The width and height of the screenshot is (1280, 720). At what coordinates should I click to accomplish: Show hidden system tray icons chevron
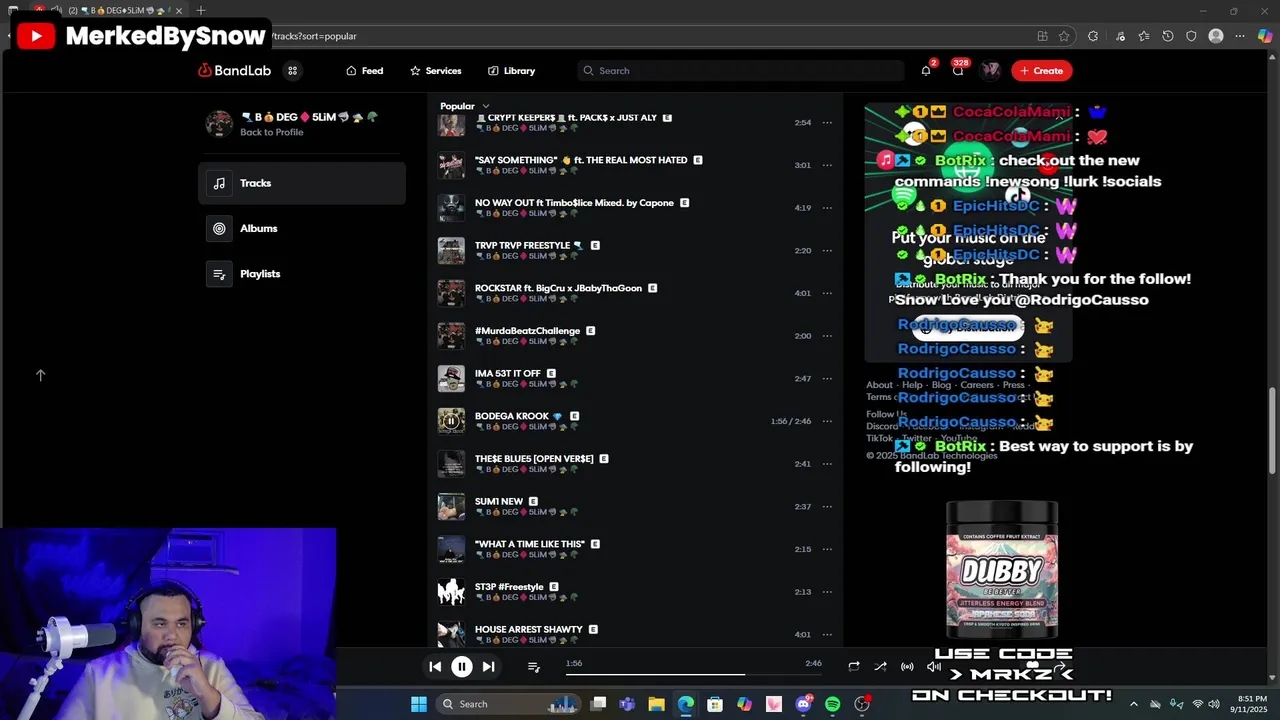pos(1133,704)
